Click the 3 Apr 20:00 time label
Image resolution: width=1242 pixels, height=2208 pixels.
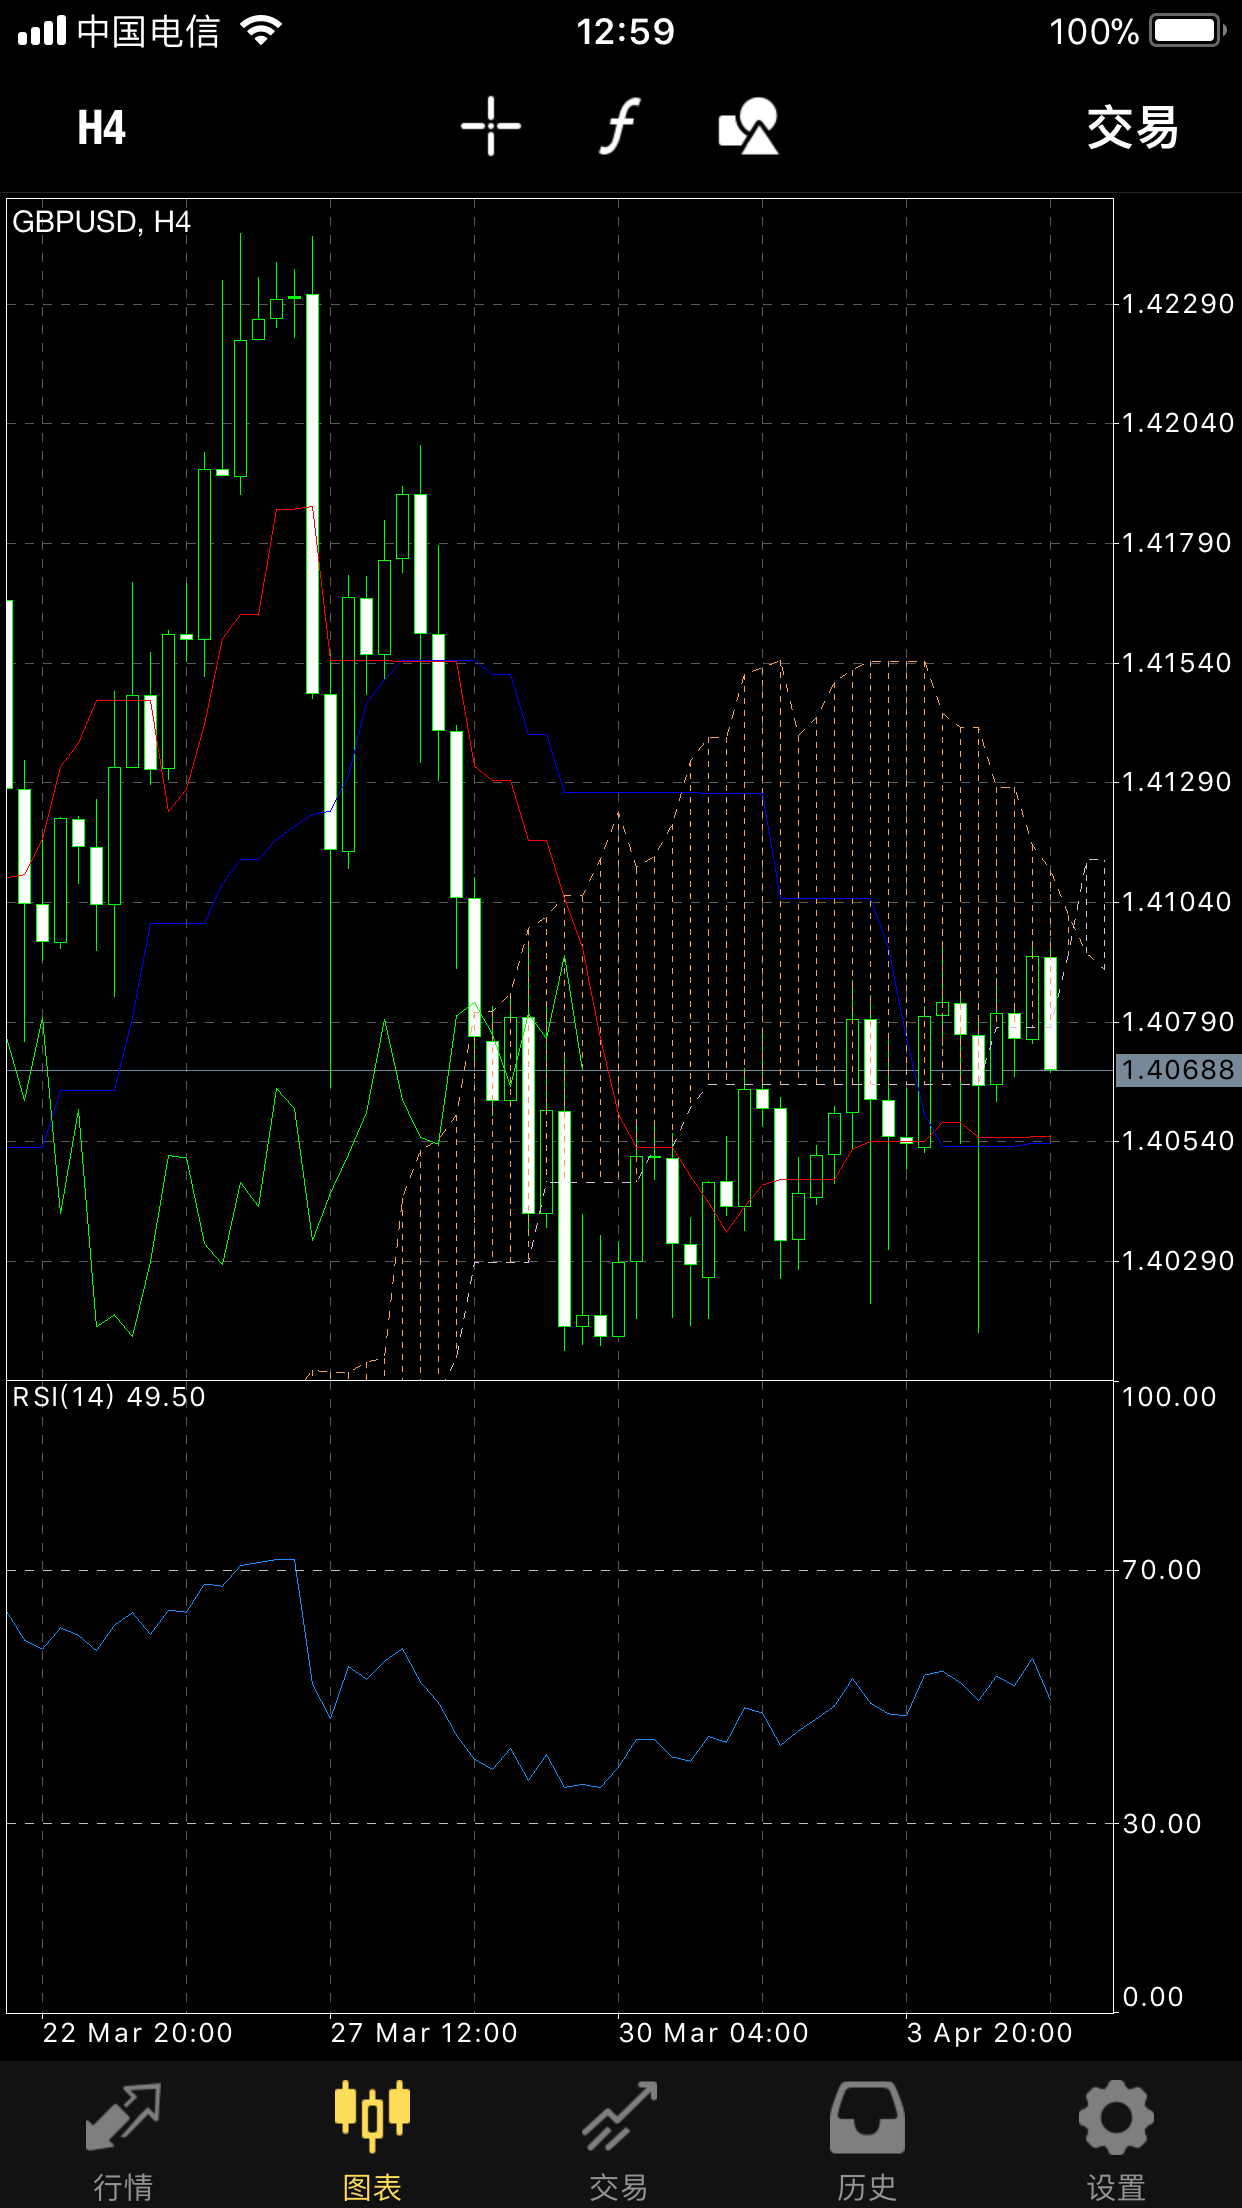[990, 2033]
